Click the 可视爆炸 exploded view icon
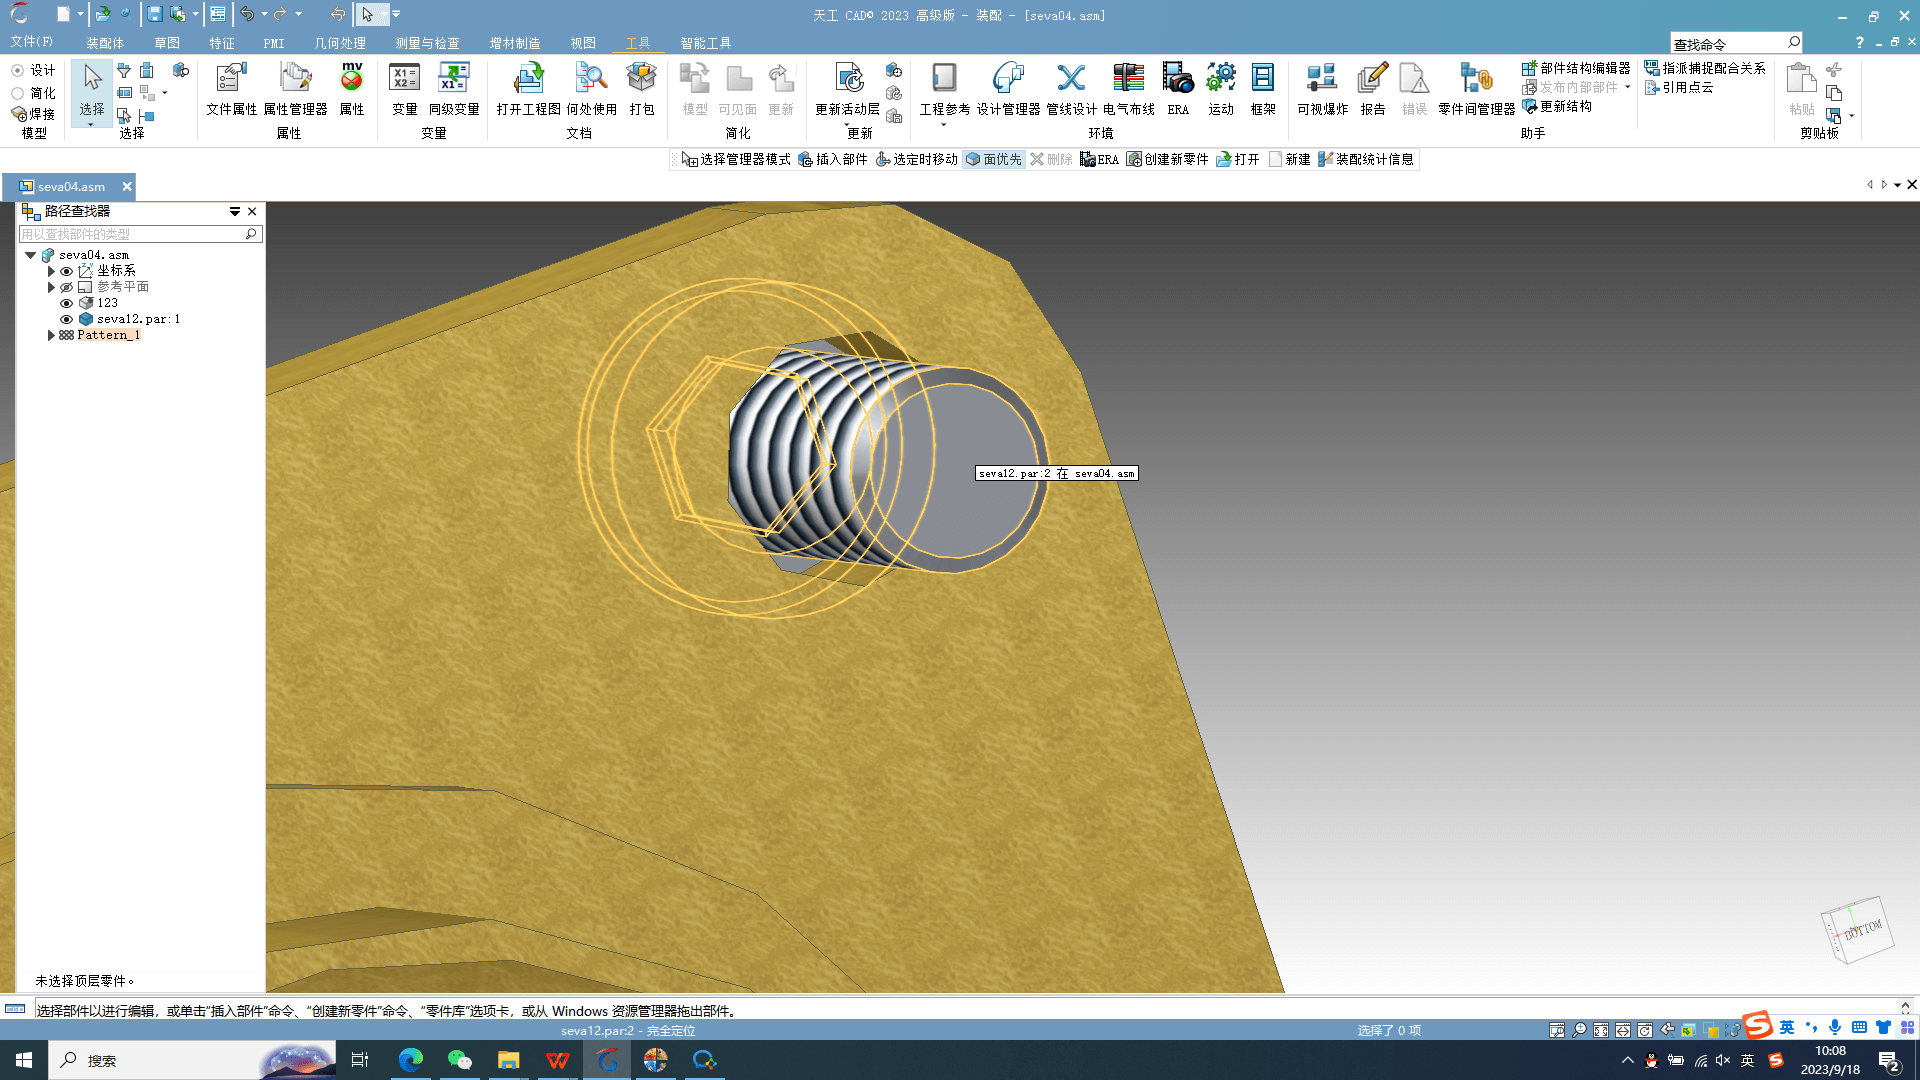 click(x=1322, y=88)
